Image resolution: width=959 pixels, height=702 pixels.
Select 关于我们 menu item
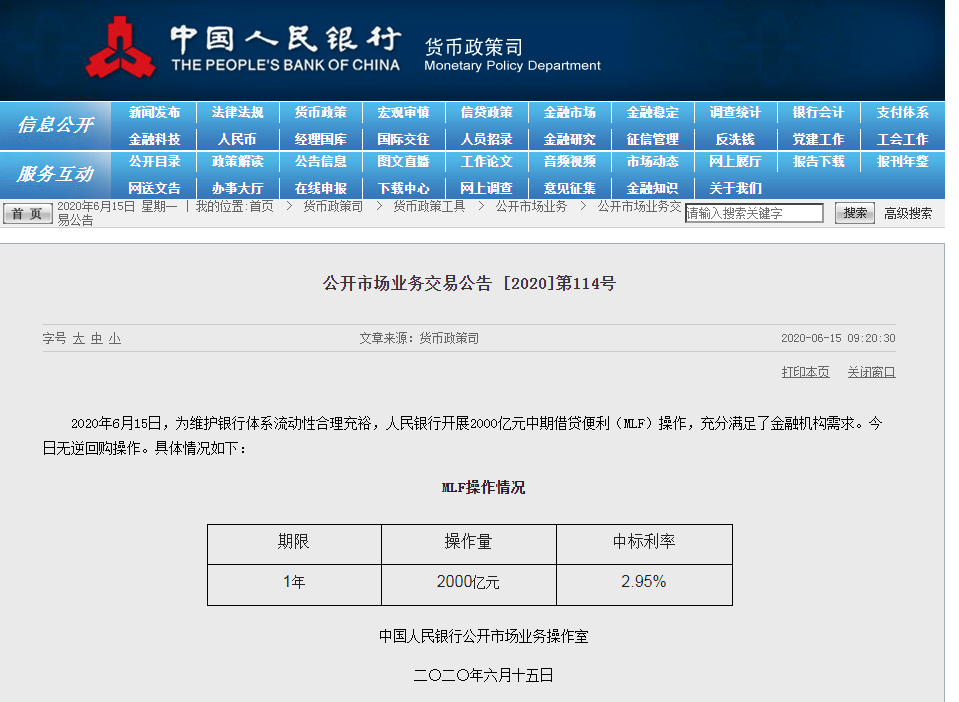click(x=735, y=188)
